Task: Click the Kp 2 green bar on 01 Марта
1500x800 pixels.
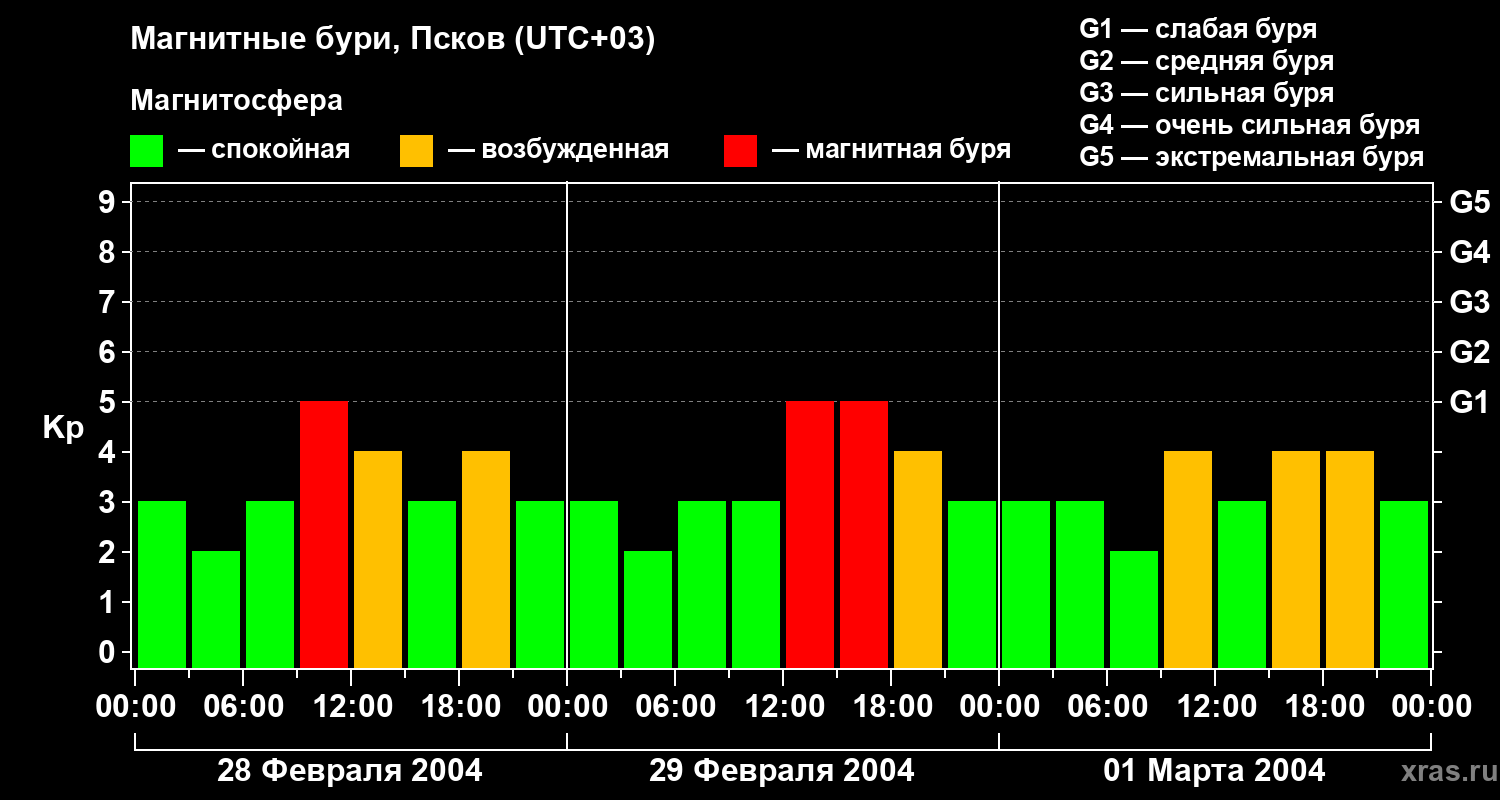Action: (1134, 610)
